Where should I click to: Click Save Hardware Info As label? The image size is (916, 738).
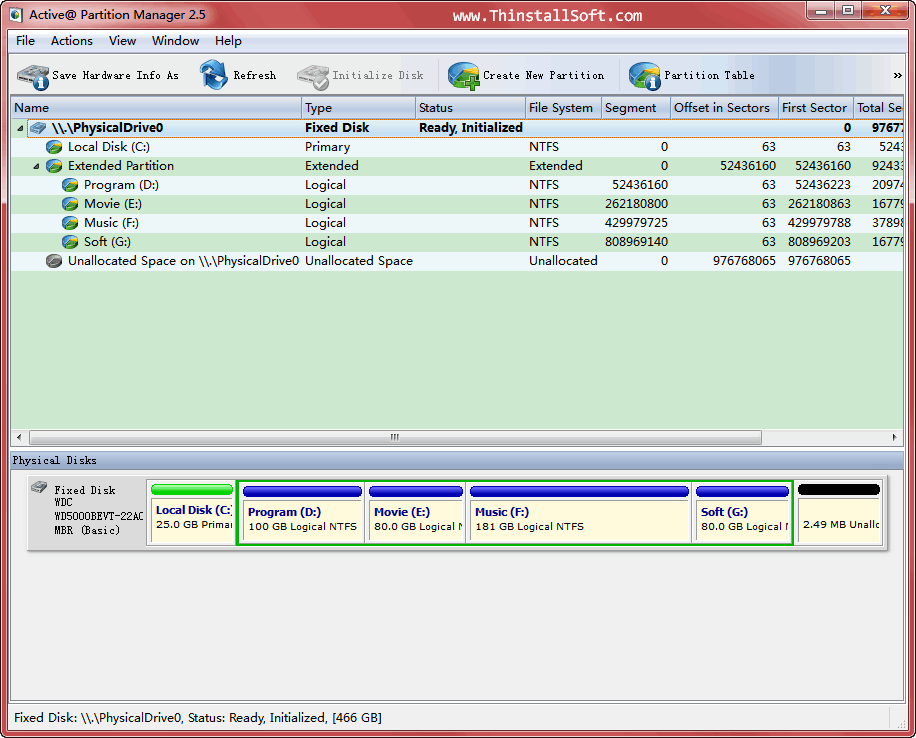pos(115,75)
